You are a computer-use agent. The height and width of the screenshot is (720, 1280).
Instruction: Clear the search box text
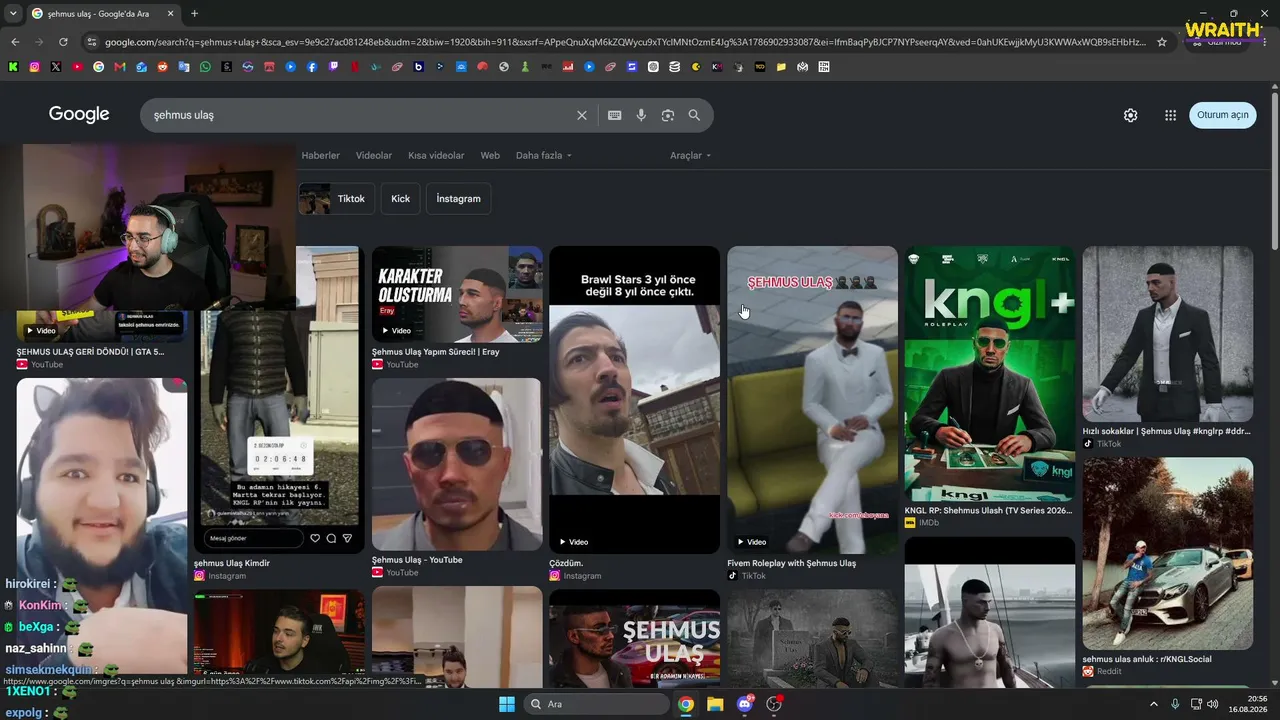(x=582, y=115)
